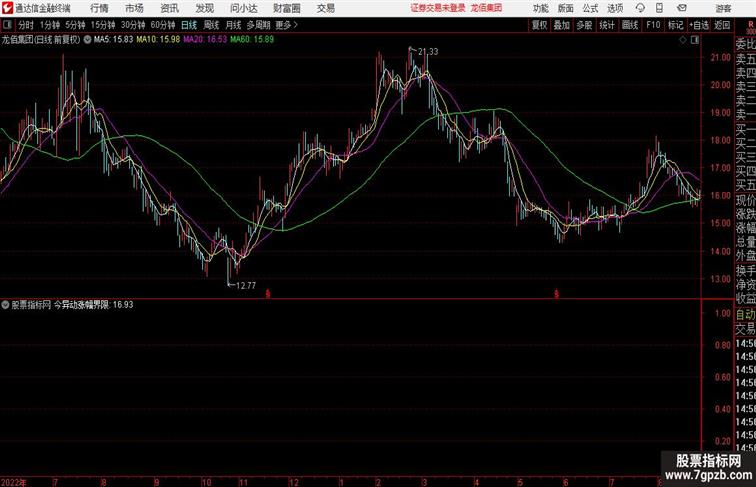Click the red 龙佰集团 title text
Image resolution: width=756 pixels, height=487 pixels.
[486, 8]
